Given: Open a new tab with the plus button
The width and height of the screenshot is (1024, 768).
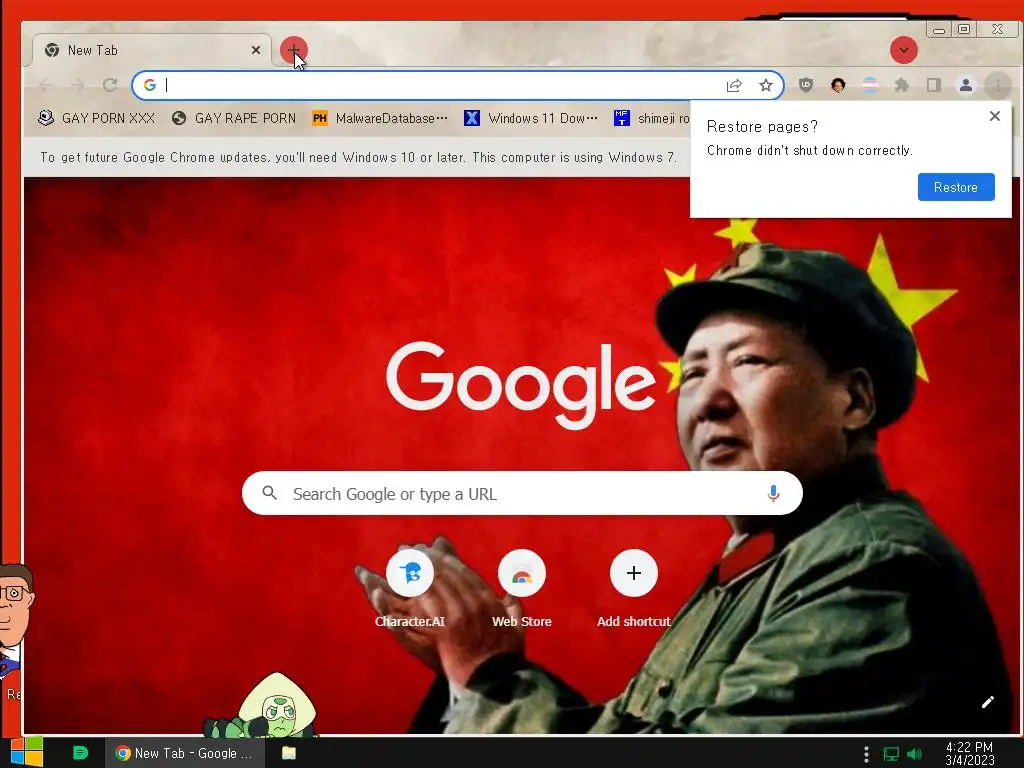Looking at the screenshot, I should 293,50.
